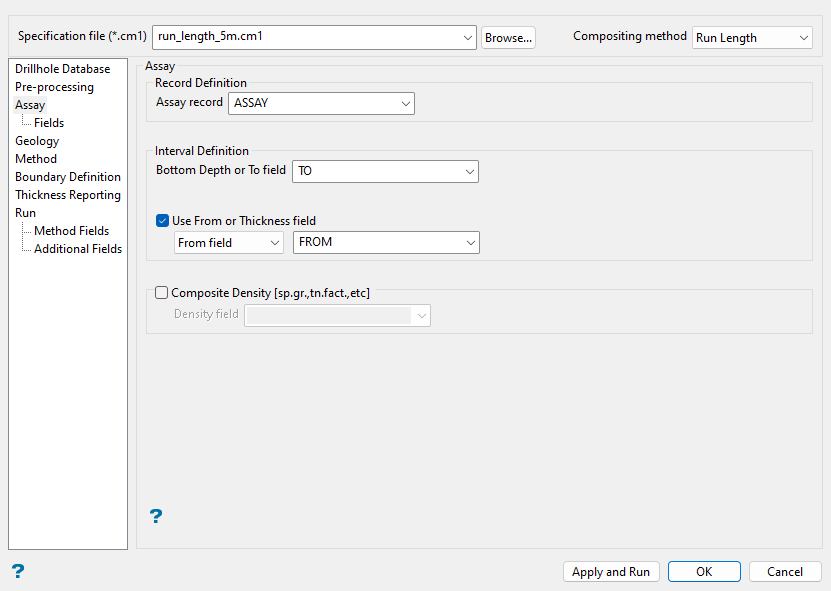
Task: Select Thickness Reporting in the tree
Action: pos(68,195)
